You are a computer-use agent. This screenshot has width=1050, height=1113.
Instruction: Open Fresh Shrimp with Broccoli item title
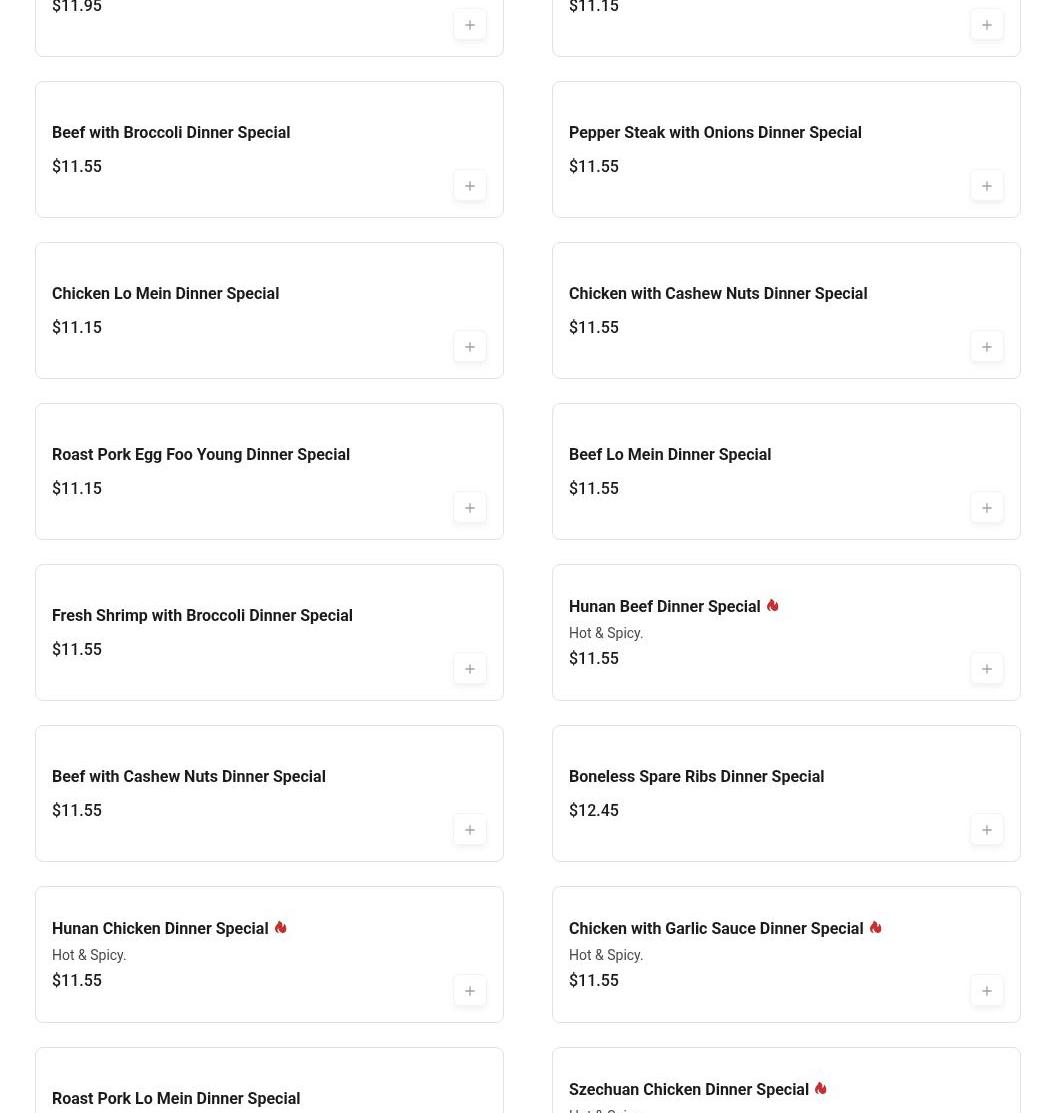coord(202,616)
